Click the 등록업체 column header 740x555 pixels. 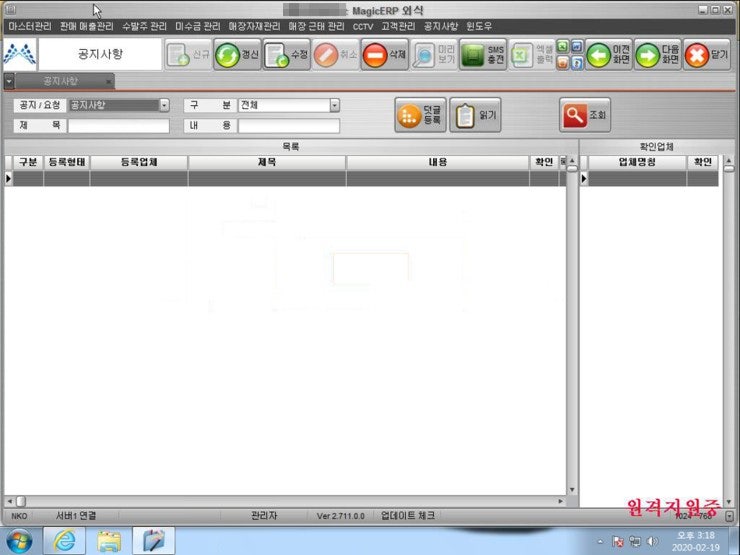(x=139, y=162)
